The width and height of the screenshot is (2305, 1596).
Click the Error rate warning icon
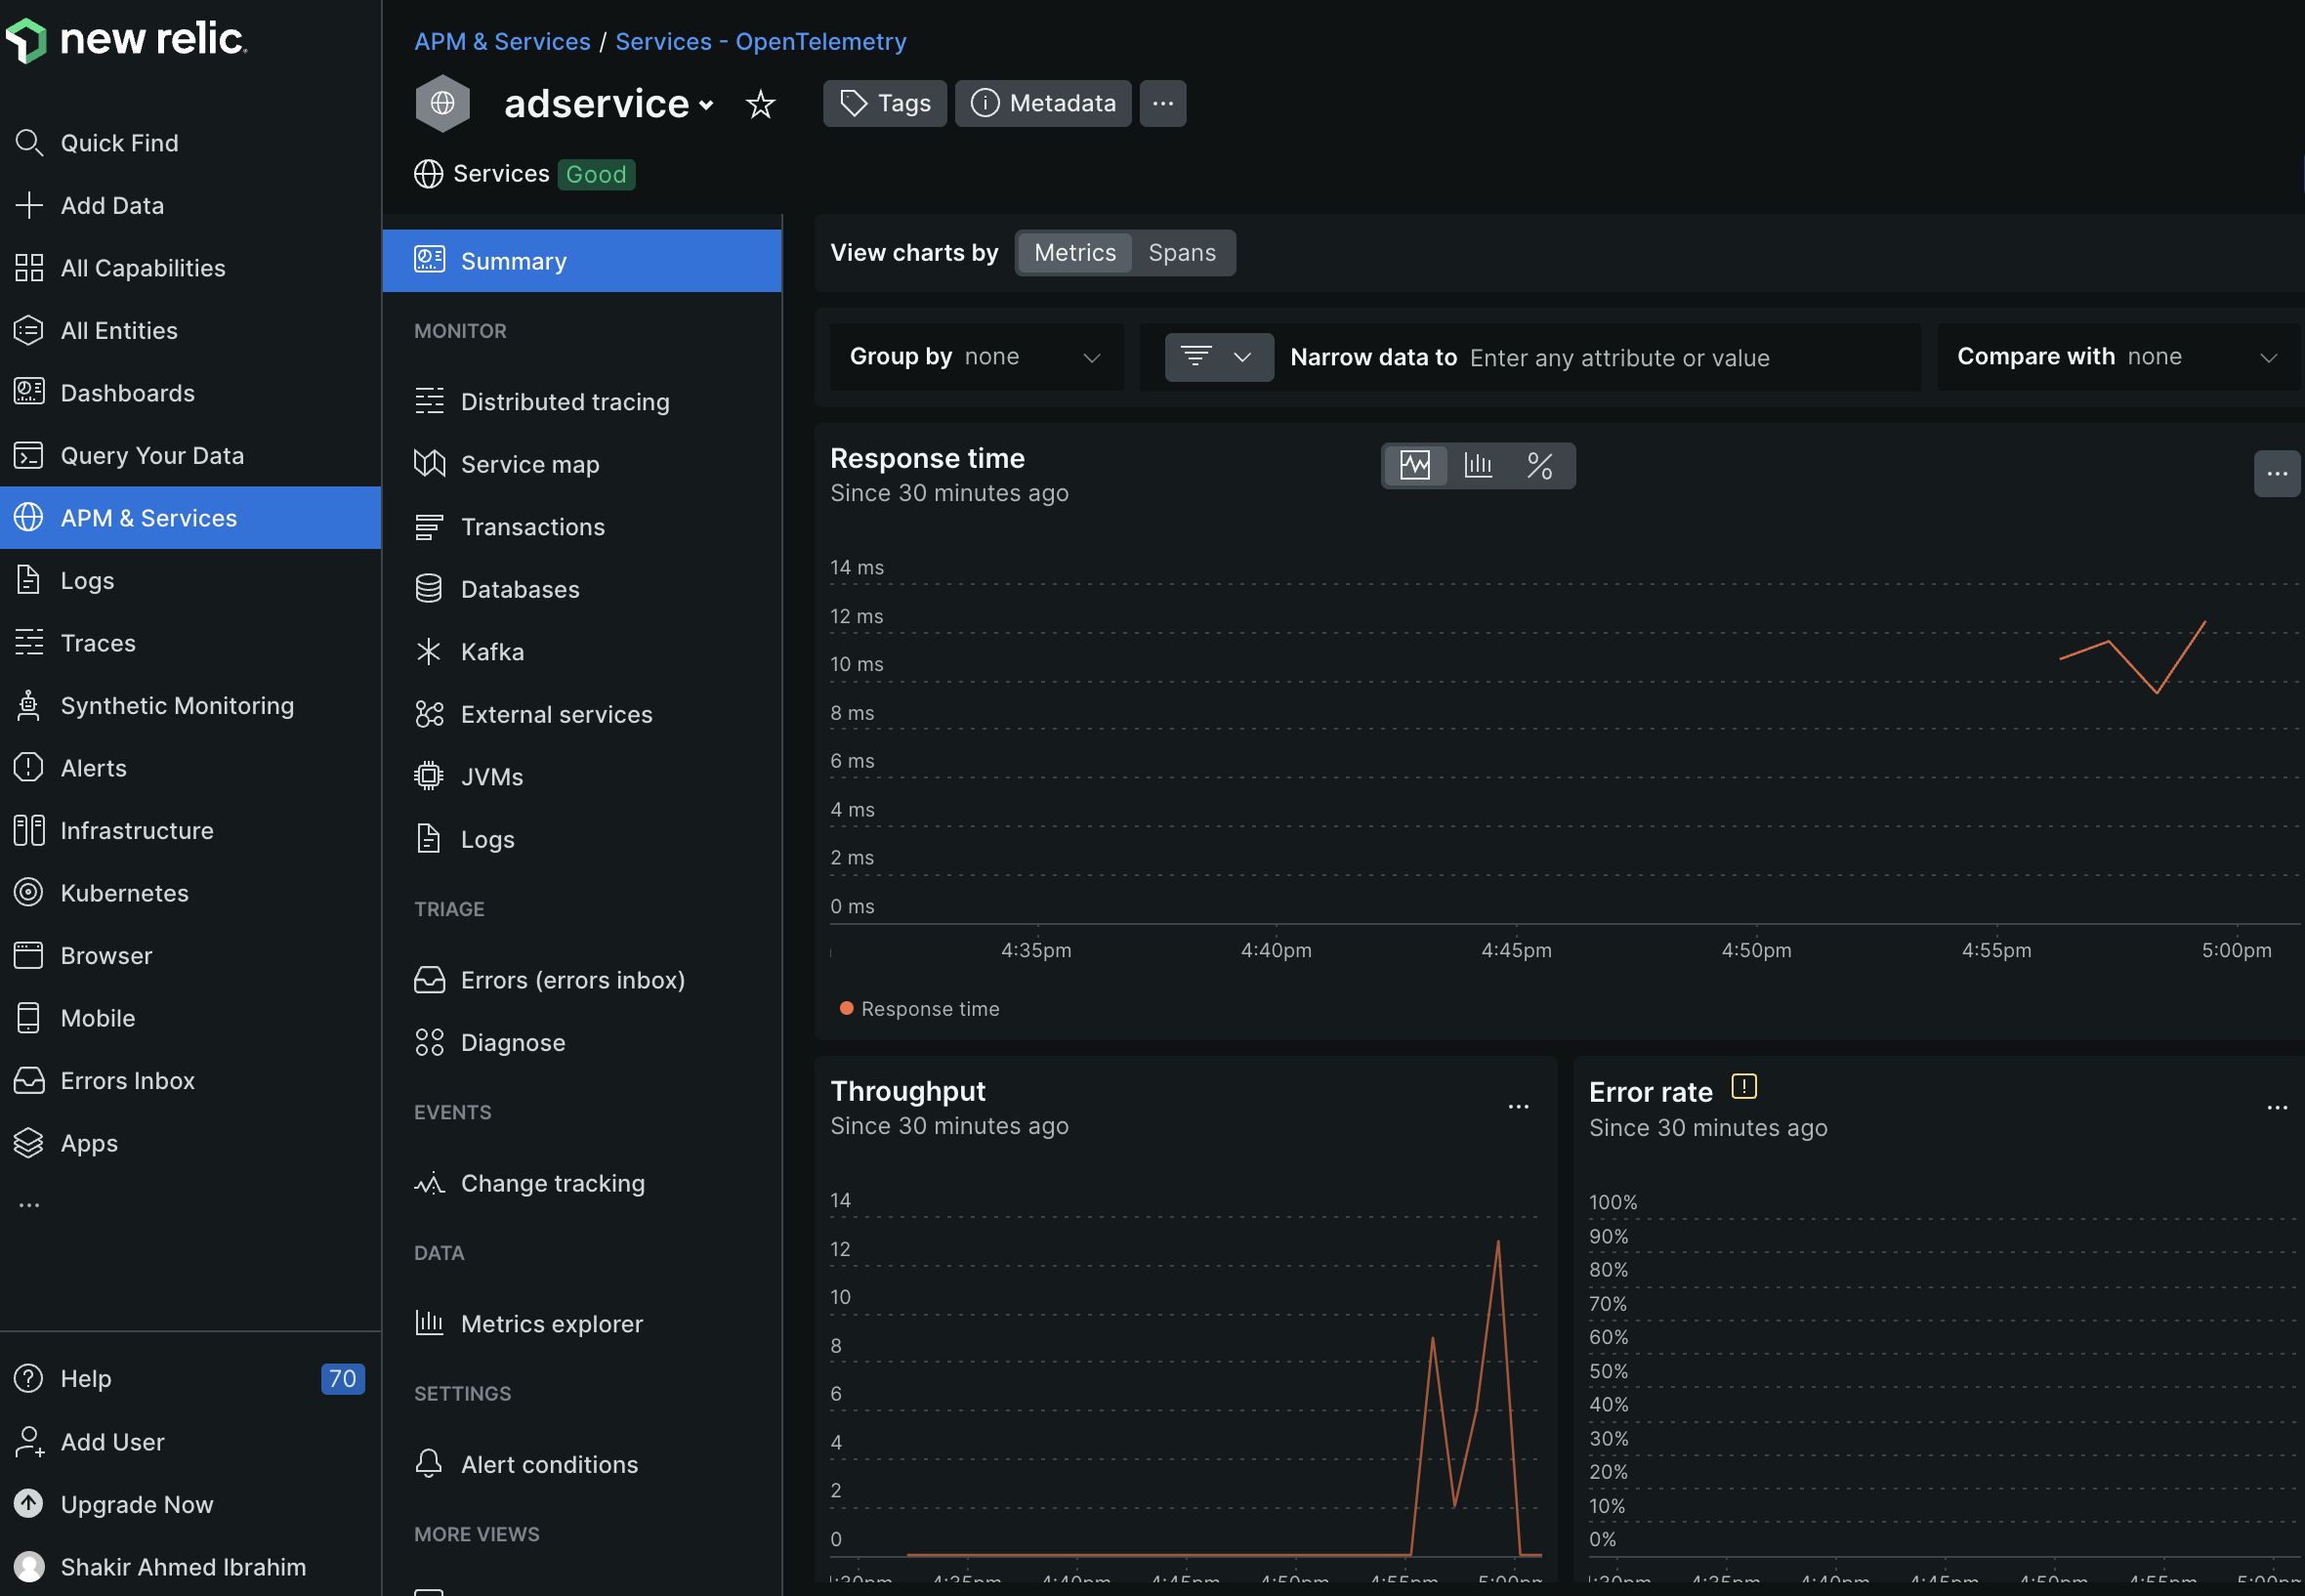1744,1086
